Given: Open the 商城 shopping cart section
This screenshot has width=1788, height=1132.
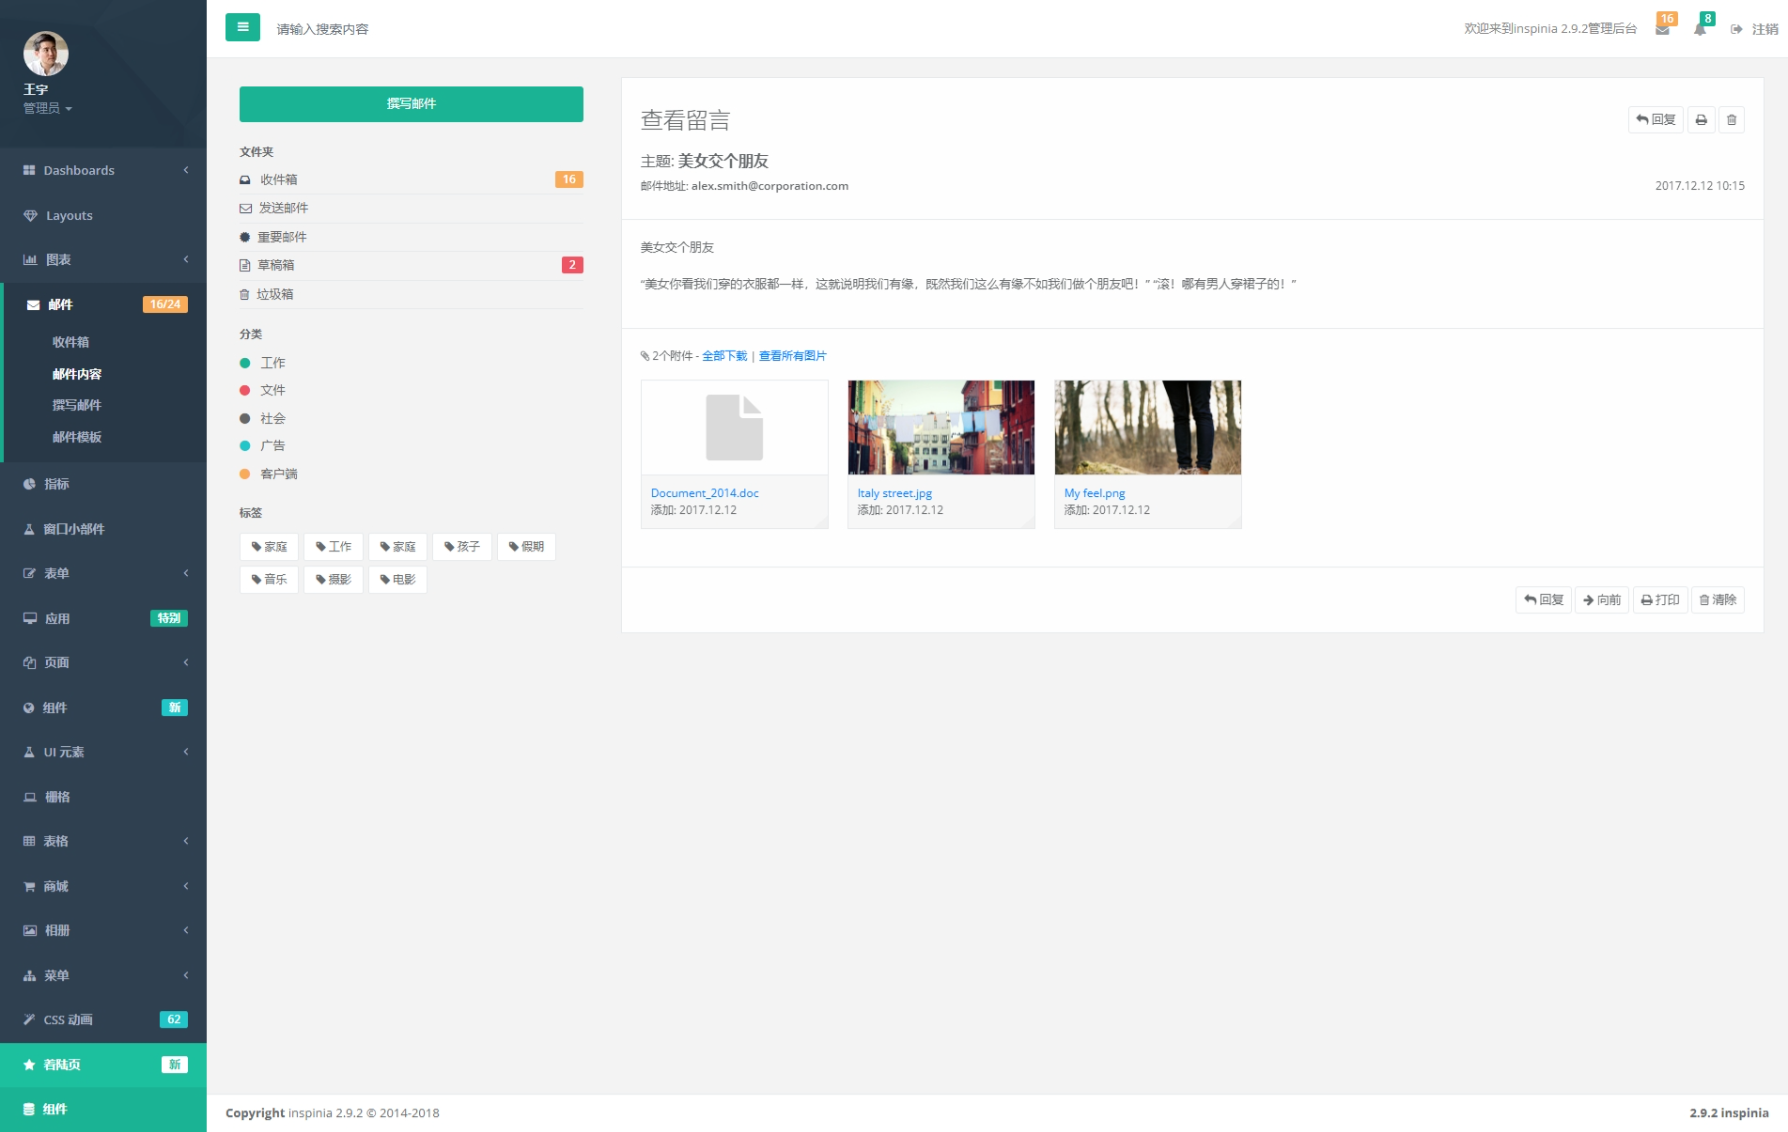Looking at the screenshot, I should click(x=57, y=885).
